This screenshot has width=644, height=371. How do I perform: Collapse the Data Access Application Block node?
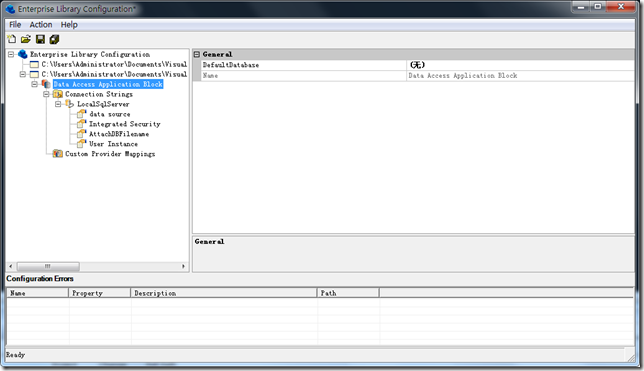34,84
